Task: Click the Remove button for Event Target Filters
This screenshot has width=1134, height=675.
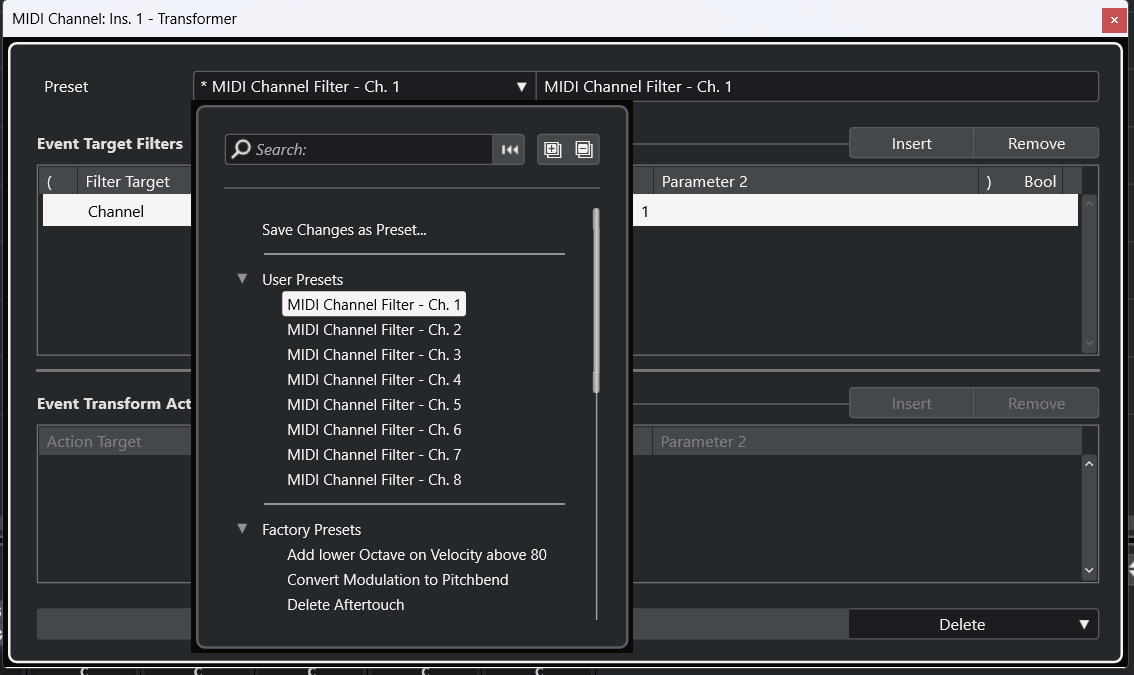Action: [1036, 143]
